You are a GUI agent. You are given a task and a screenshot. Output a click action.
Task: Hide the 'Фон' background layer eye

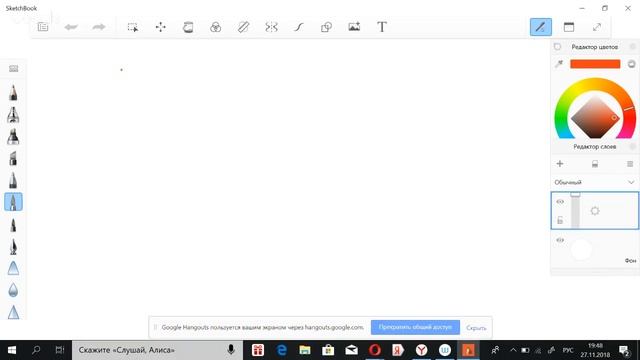pyautogui.click(x=560, y=240)
